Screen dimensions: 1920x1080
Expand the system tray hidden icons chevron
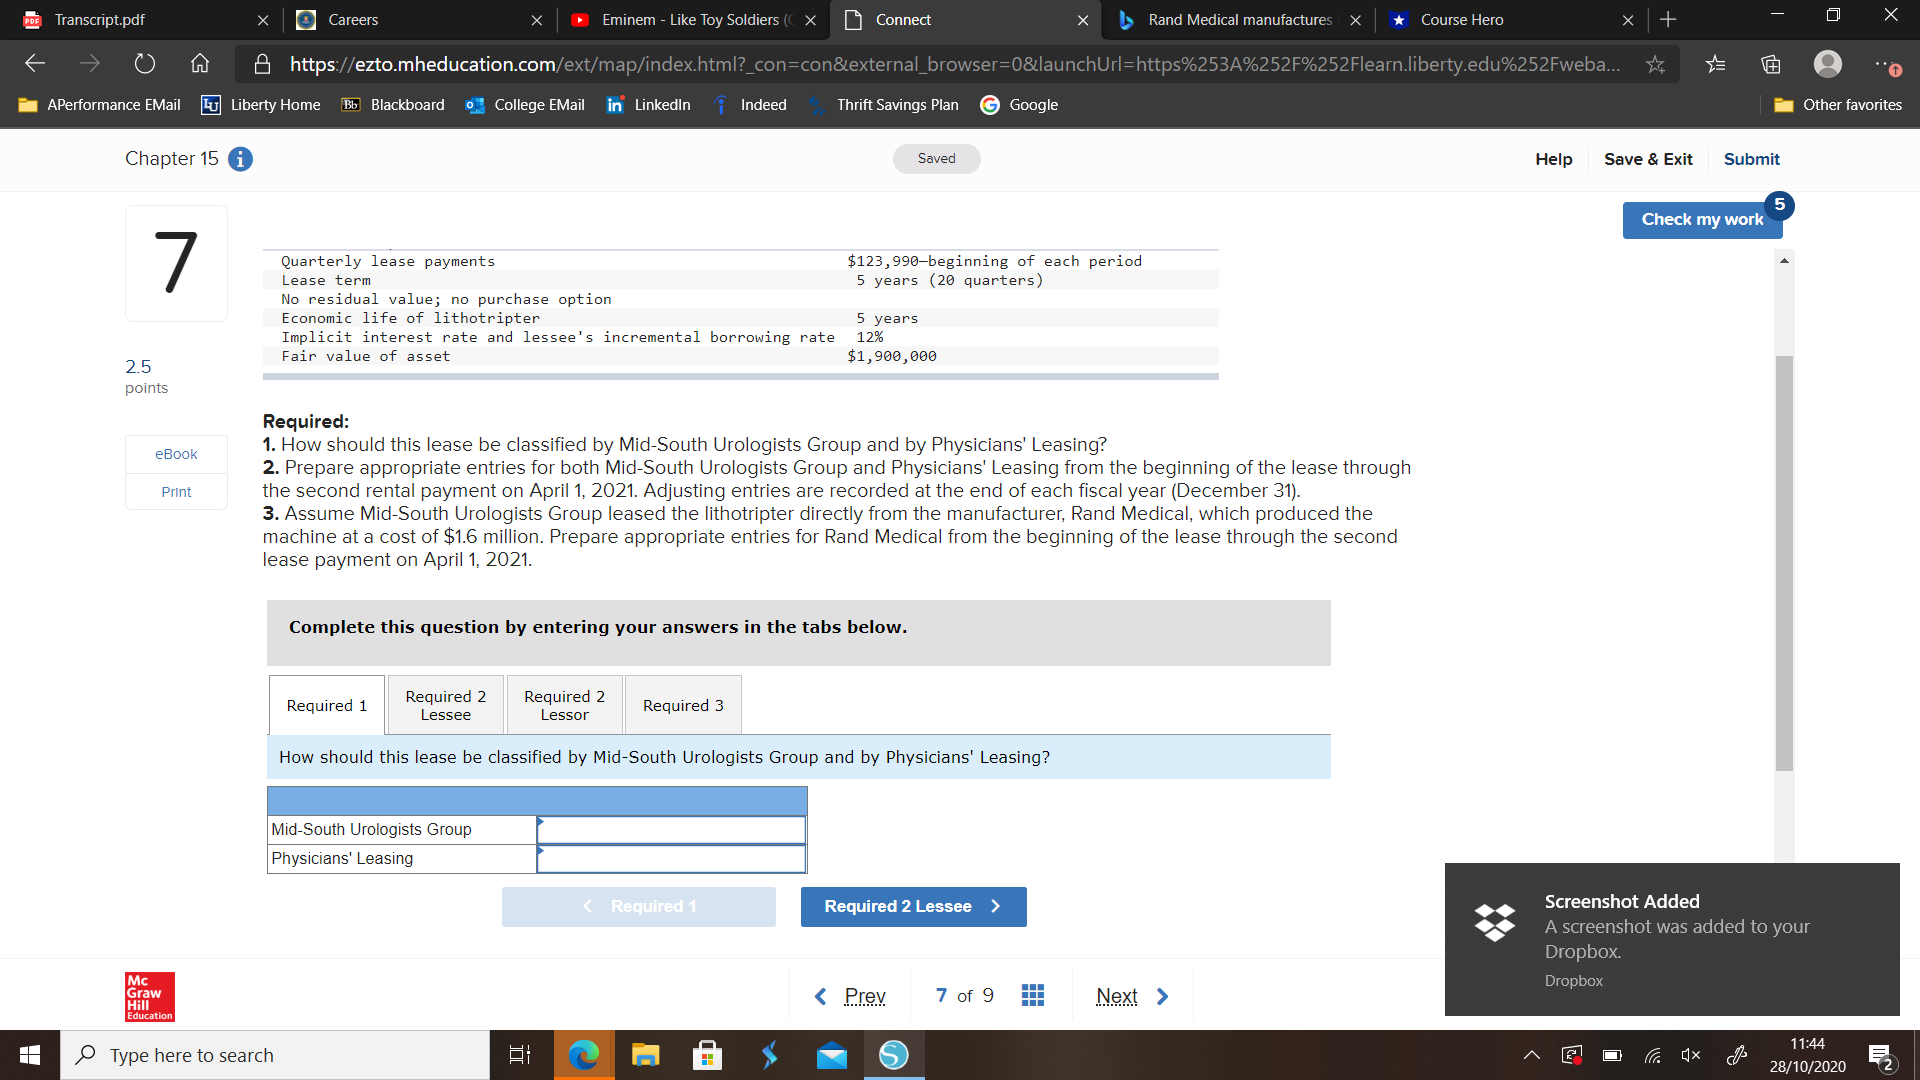coord(1531,1055)
